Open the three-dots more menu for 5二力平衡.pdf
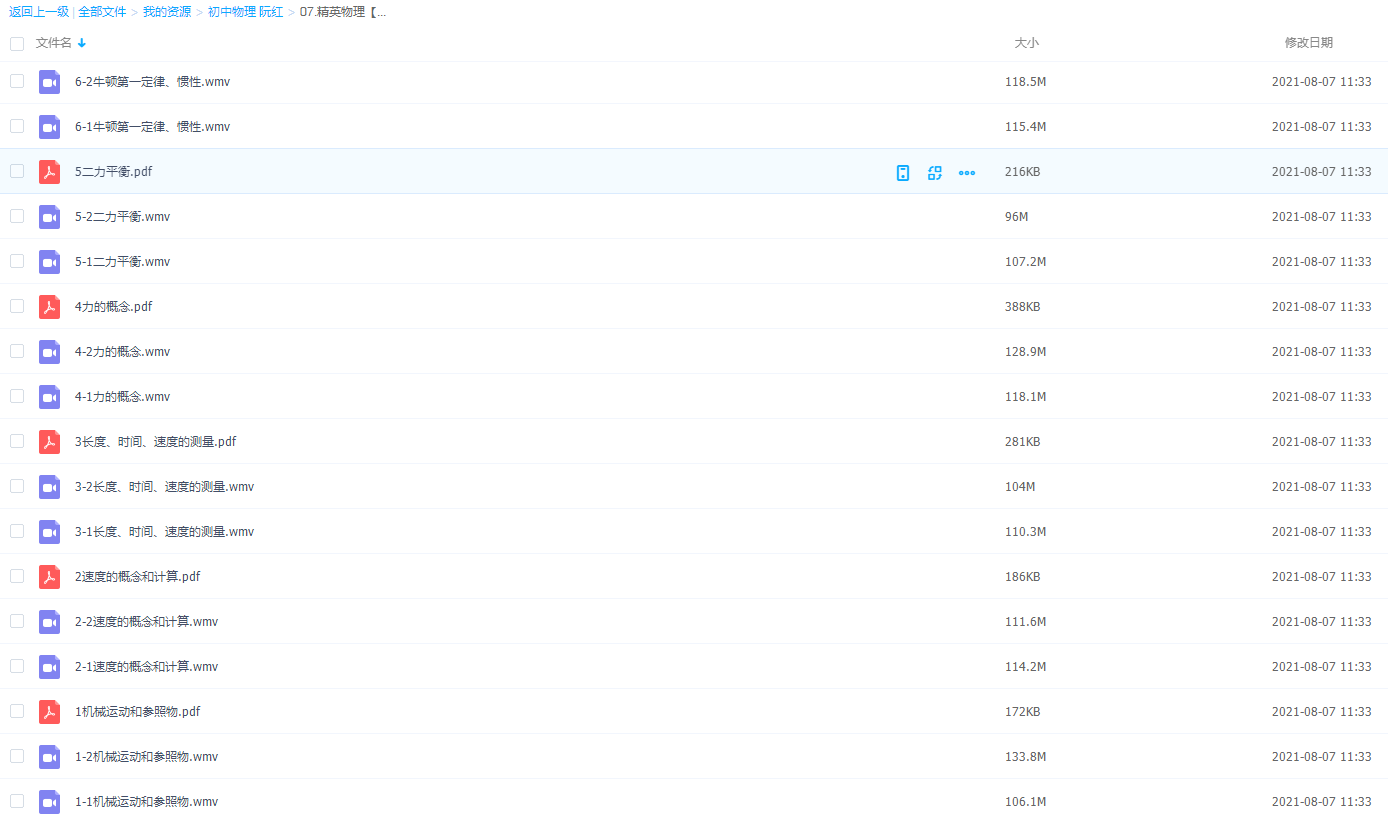The image size is (1388, 819). (x=967, y=173)
